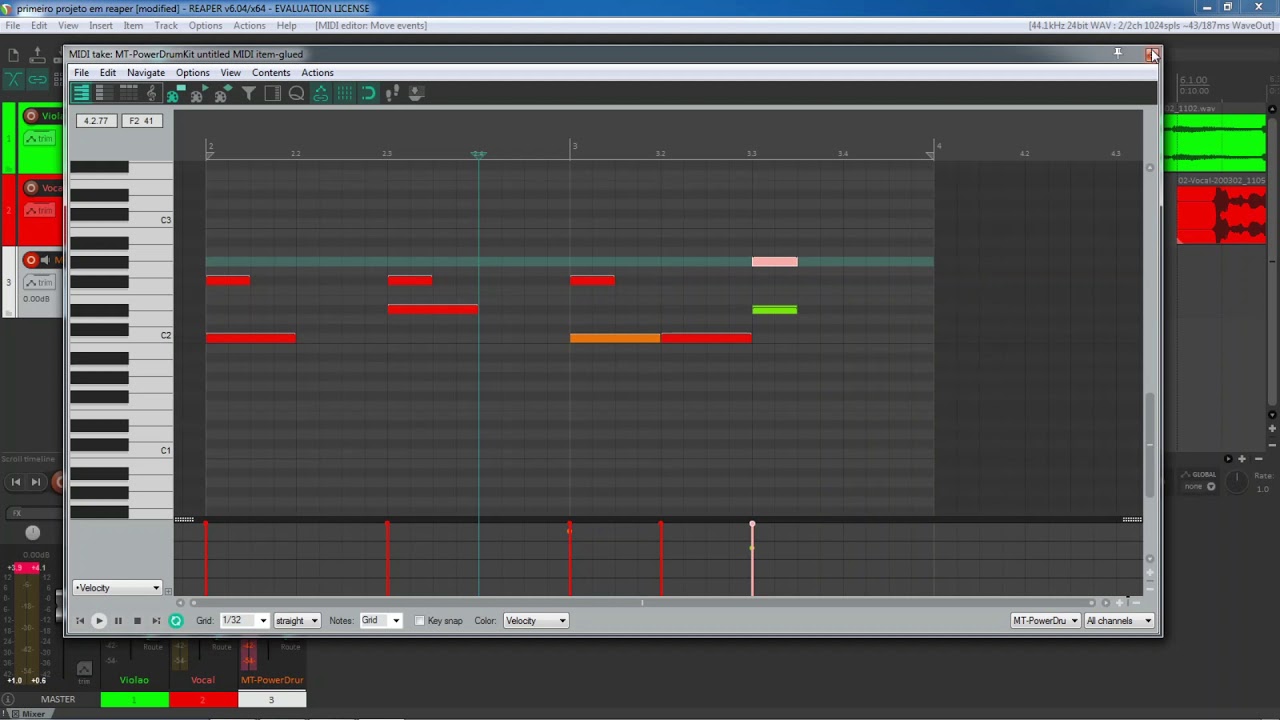1280x720 pixels.
Task: Click the note readout F2 41
Action: pos(141,121)
